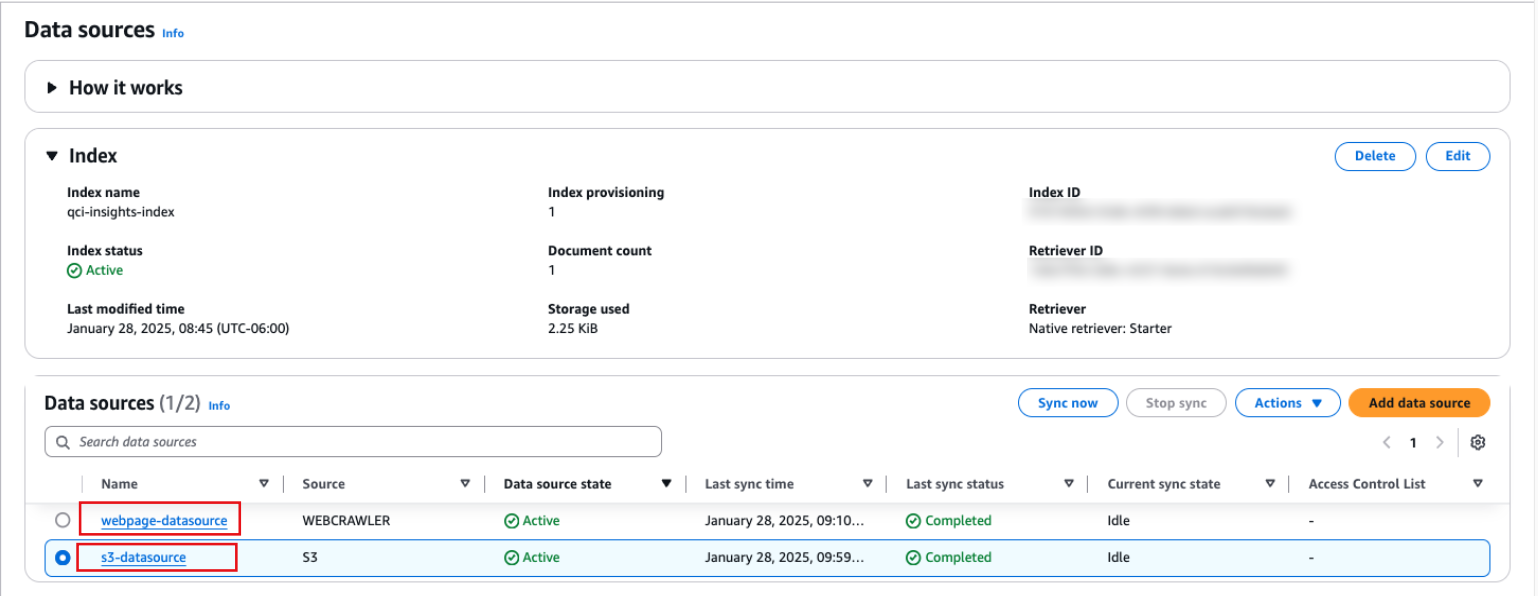Click Sync now button
The image size is (1538, 596).
pyautogui.click(x=1068, y=403)
